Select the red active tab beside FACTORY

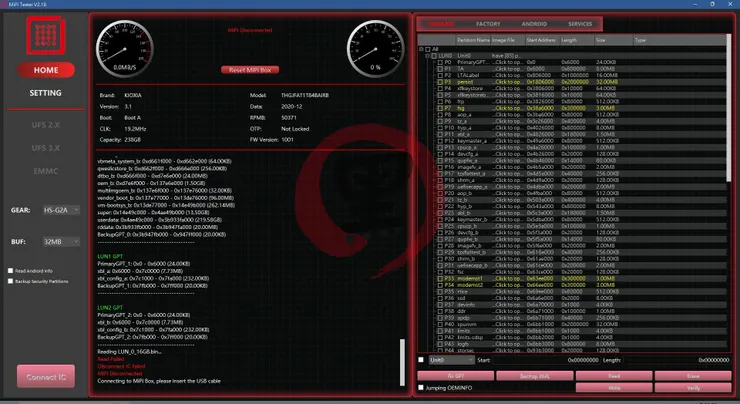(442, 24)
